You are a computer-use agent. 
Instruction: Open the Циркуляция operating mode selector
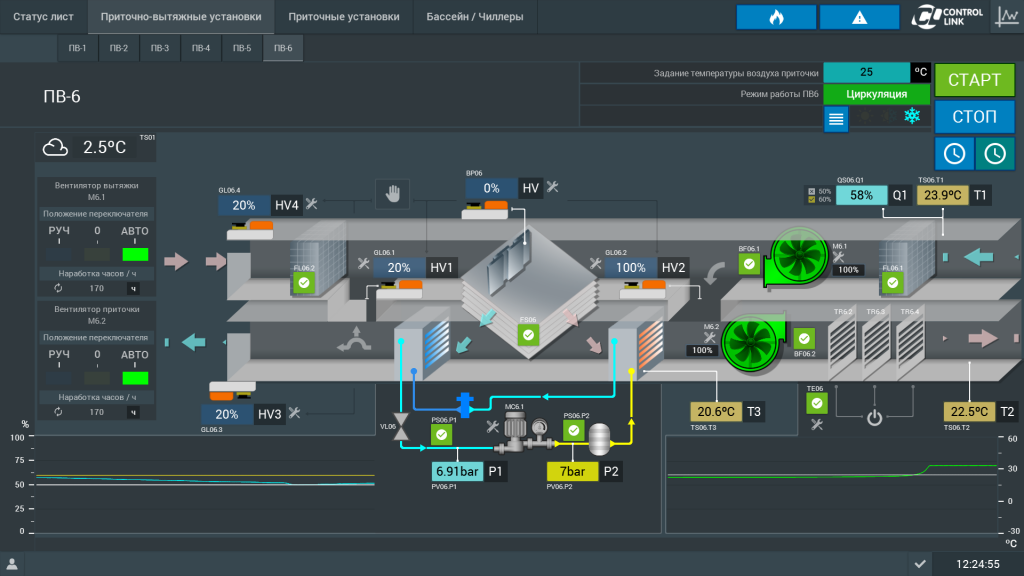pyautogui.click(x=876, y=94)
